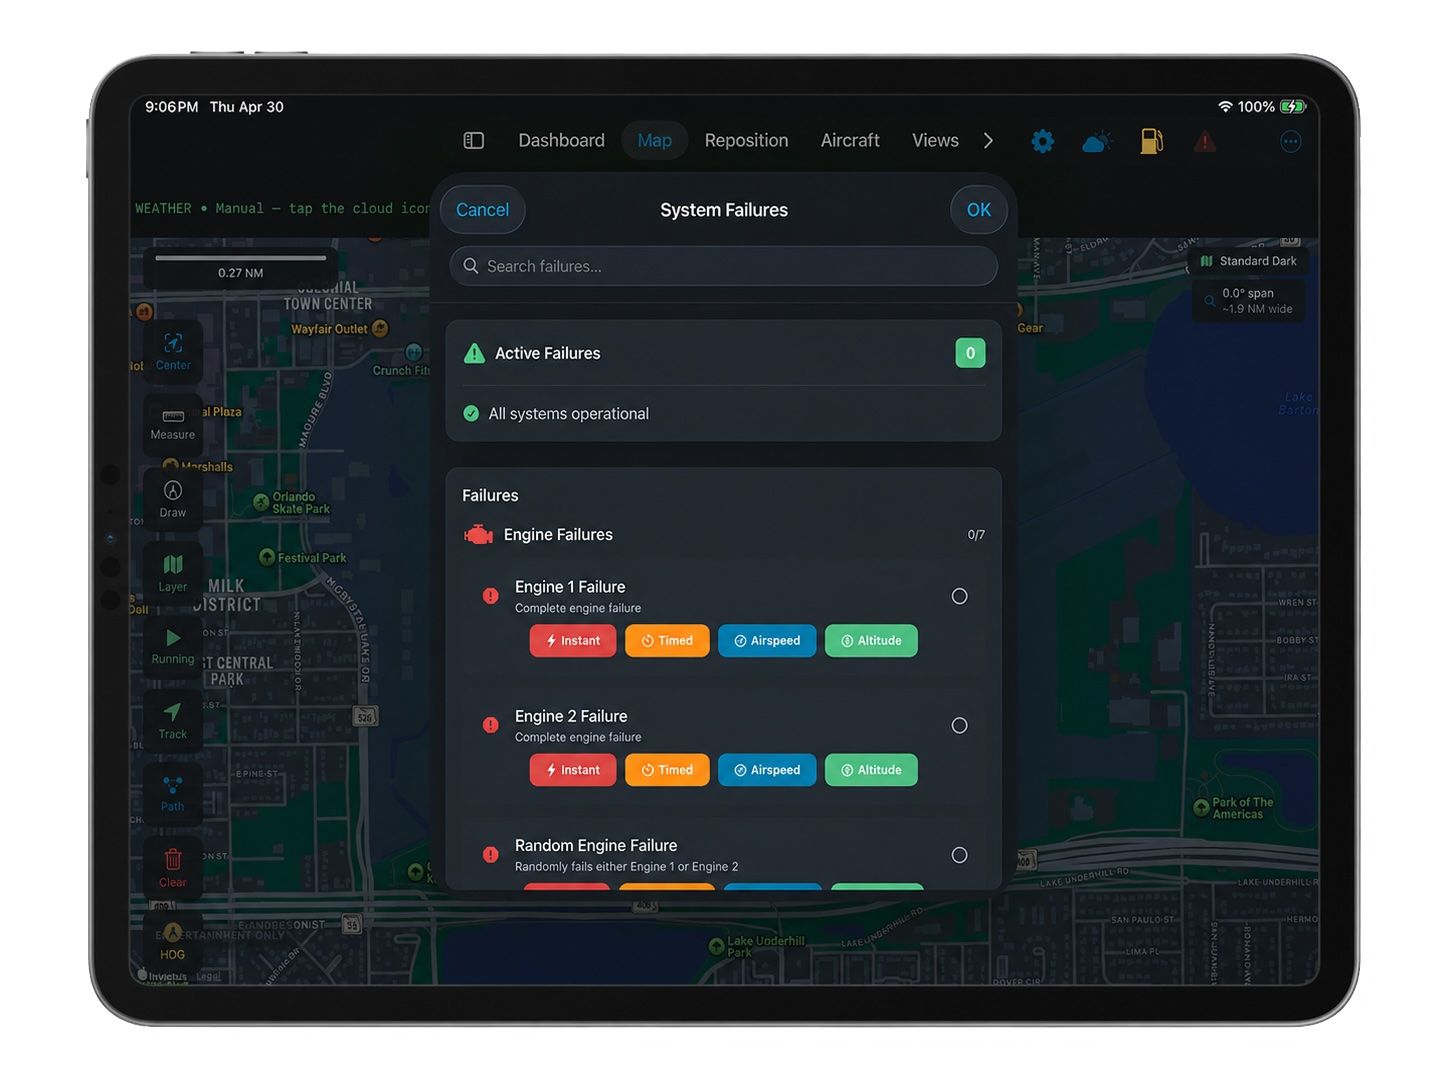
Task: Click the Active Failures count badge
Action: click(970, 353)
